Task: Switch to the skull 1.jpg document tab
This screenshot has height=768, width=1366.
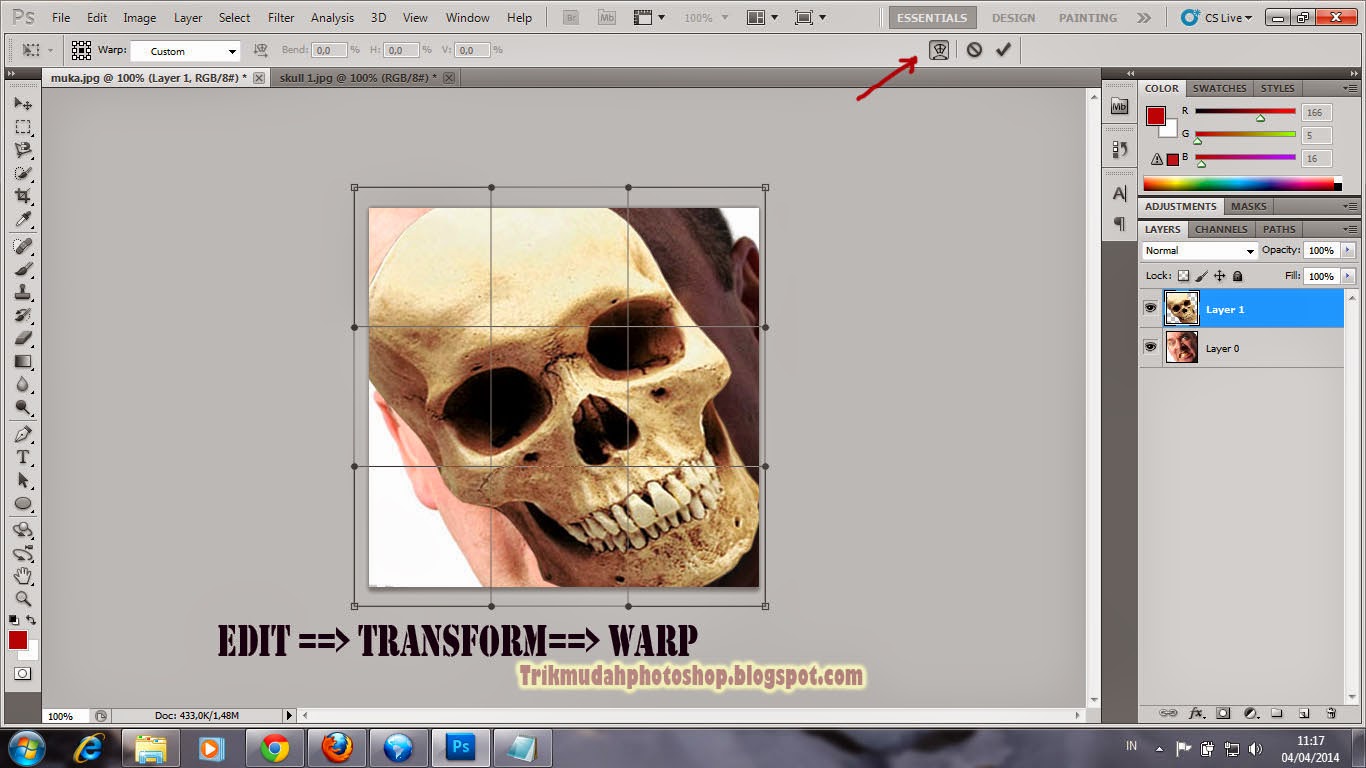Action: tap(357, 77)
